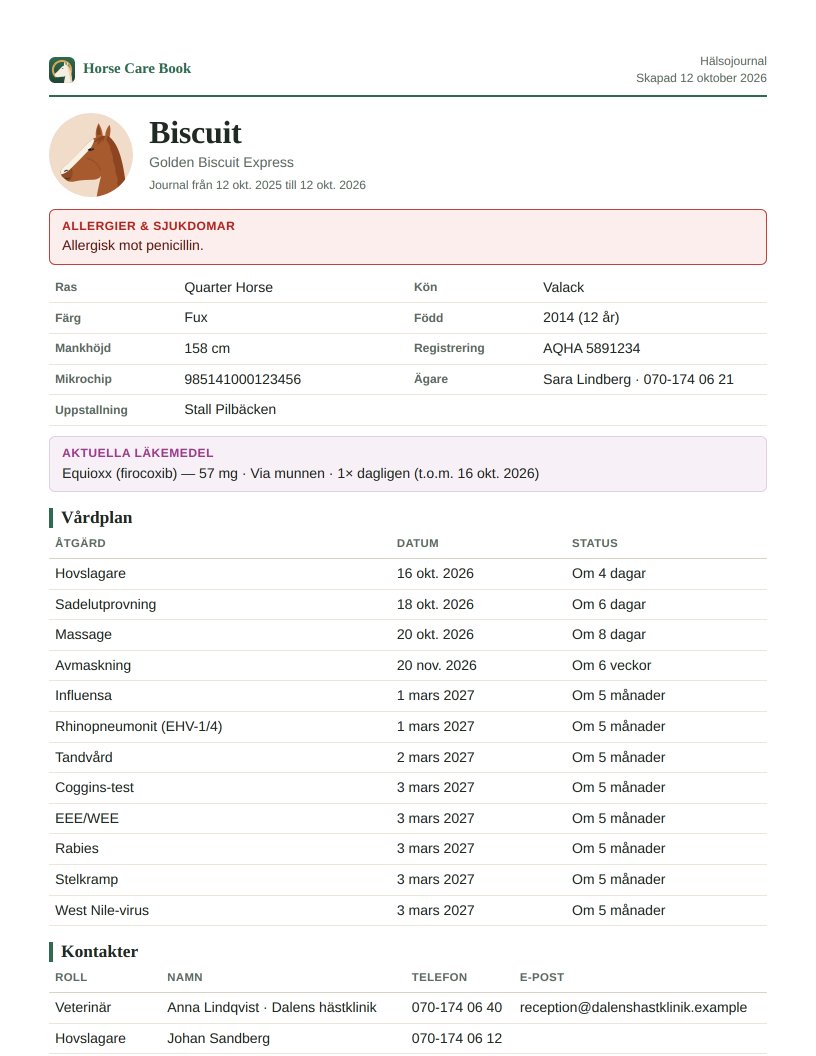Select the horse name Biscuit heading
Screen dimensions: 816x1056
195,133
